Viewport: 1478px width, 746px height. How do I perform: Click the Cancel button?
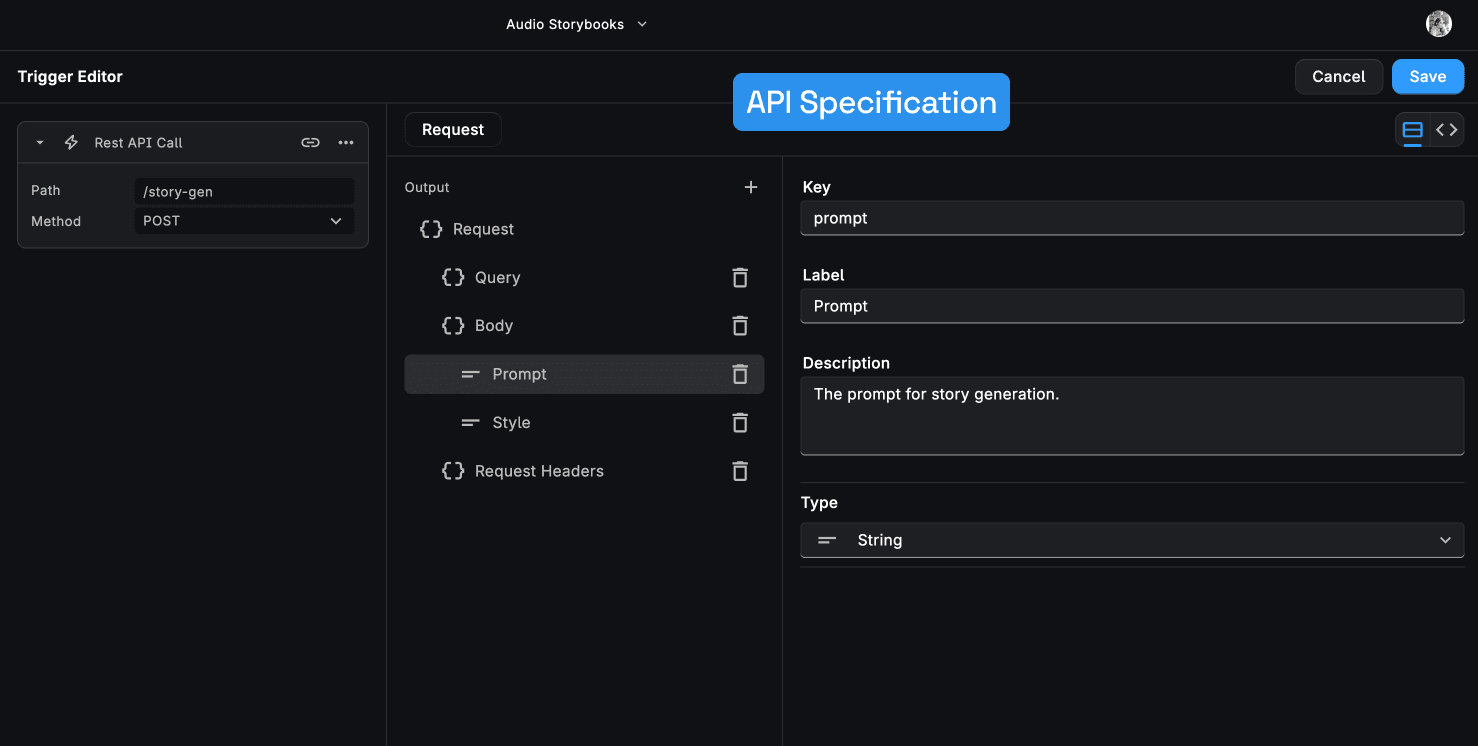coord(1338,77)
